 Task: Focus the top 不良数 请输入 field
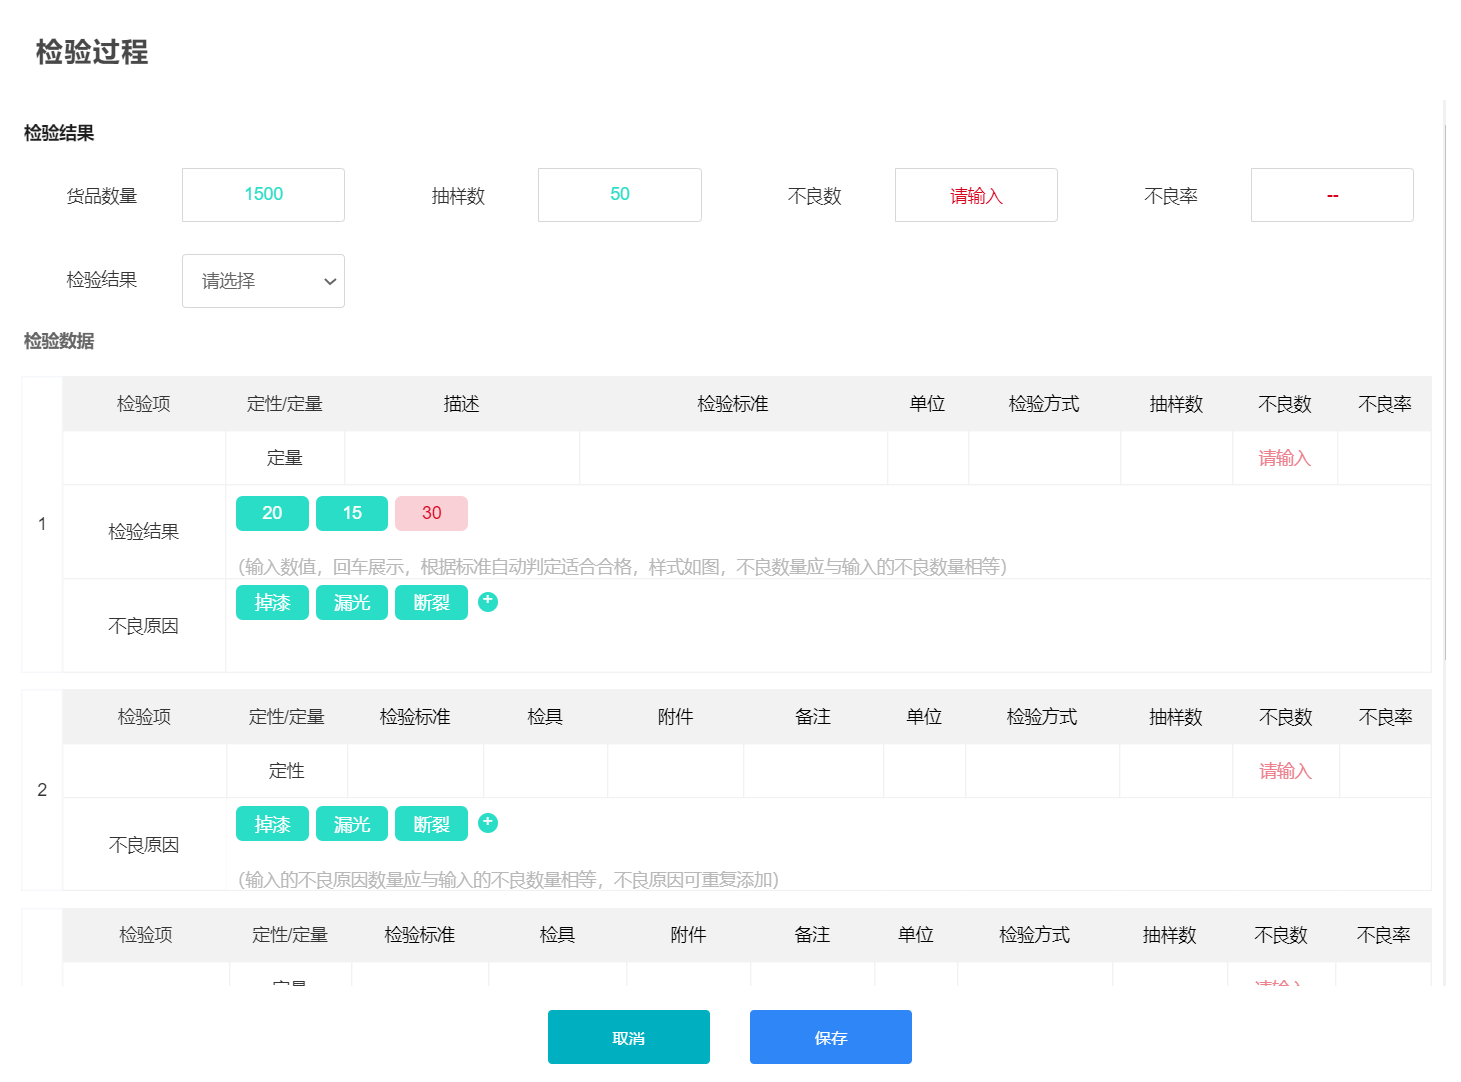pyautogui.click(x=975, y=195)
